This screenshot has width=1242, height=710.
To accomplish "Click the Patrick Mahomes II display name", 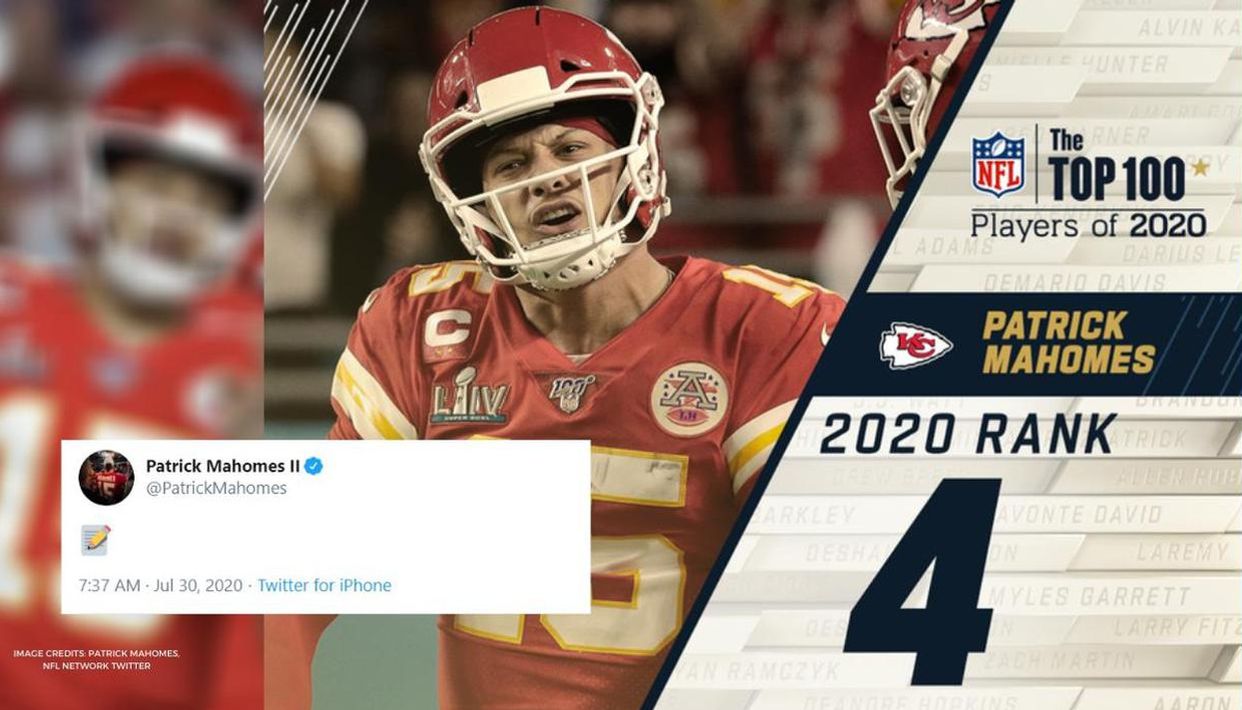I will 223,466.
